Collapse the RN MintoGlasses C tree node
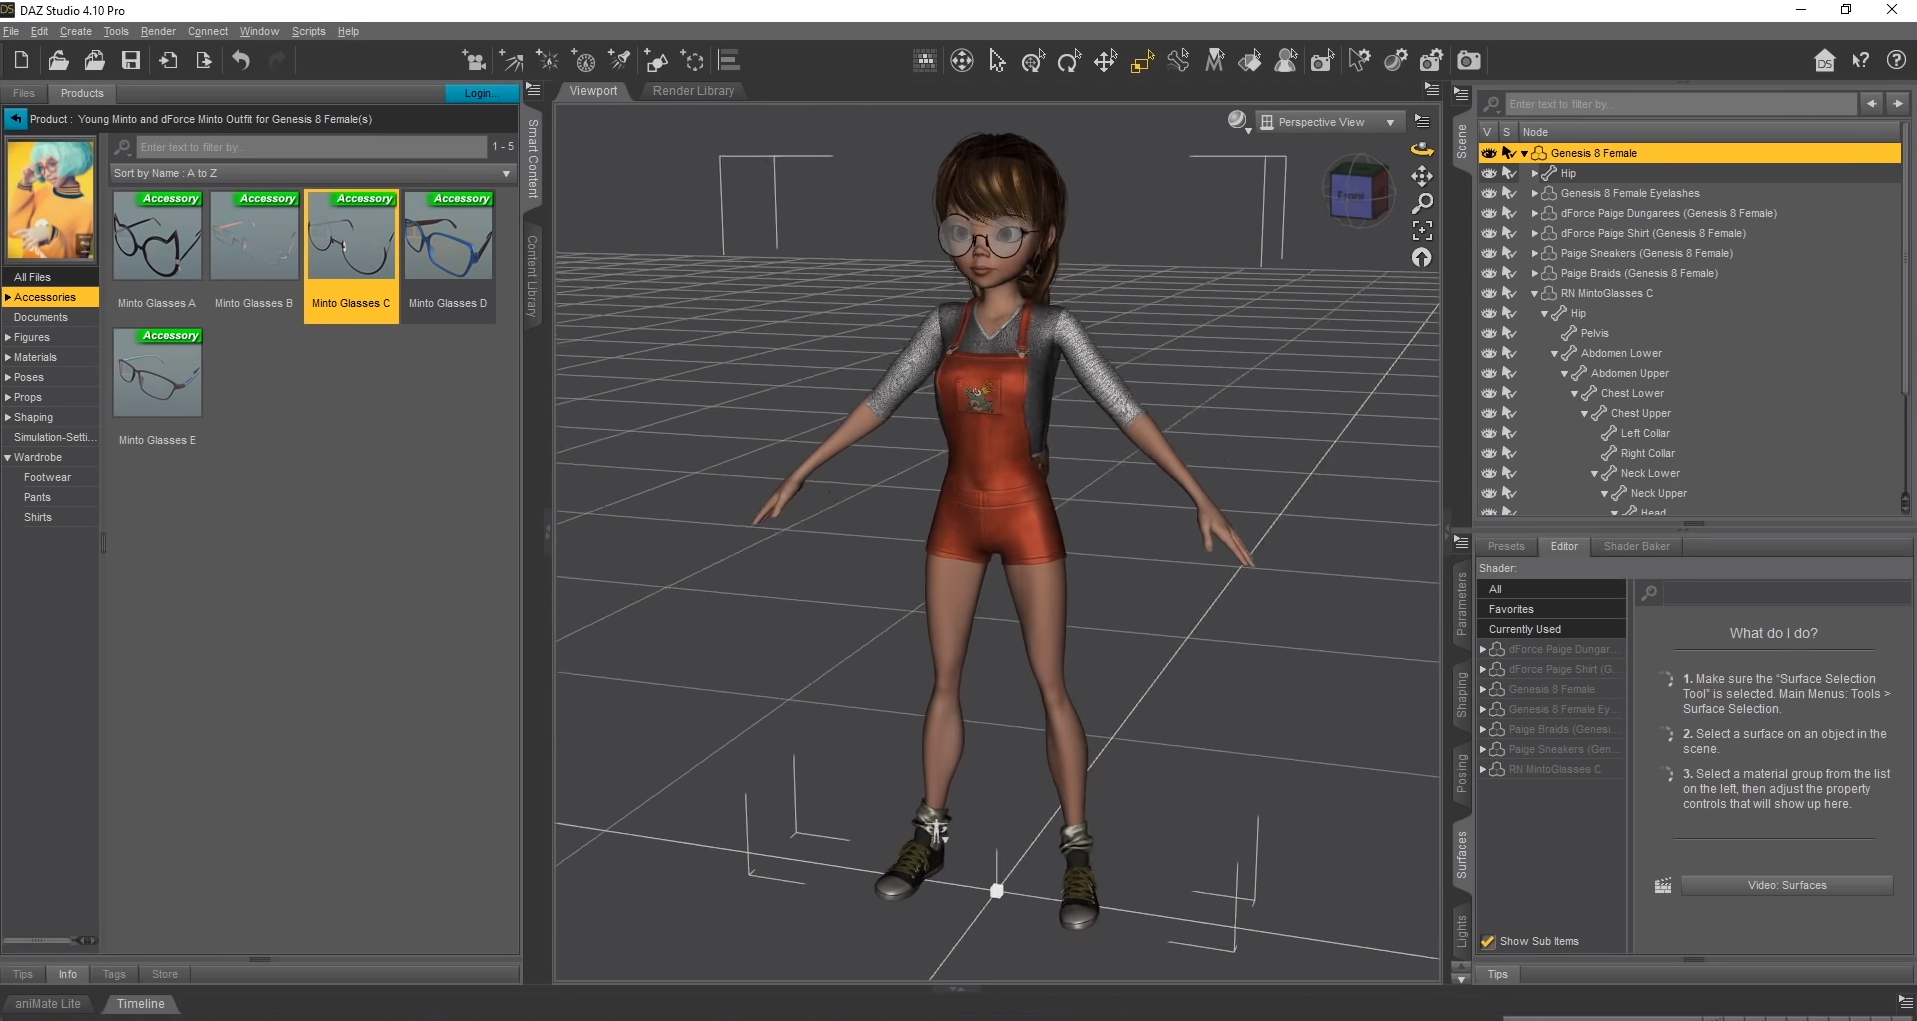This screenshot has height=1021, width=1917. [x=1535, y=293]
